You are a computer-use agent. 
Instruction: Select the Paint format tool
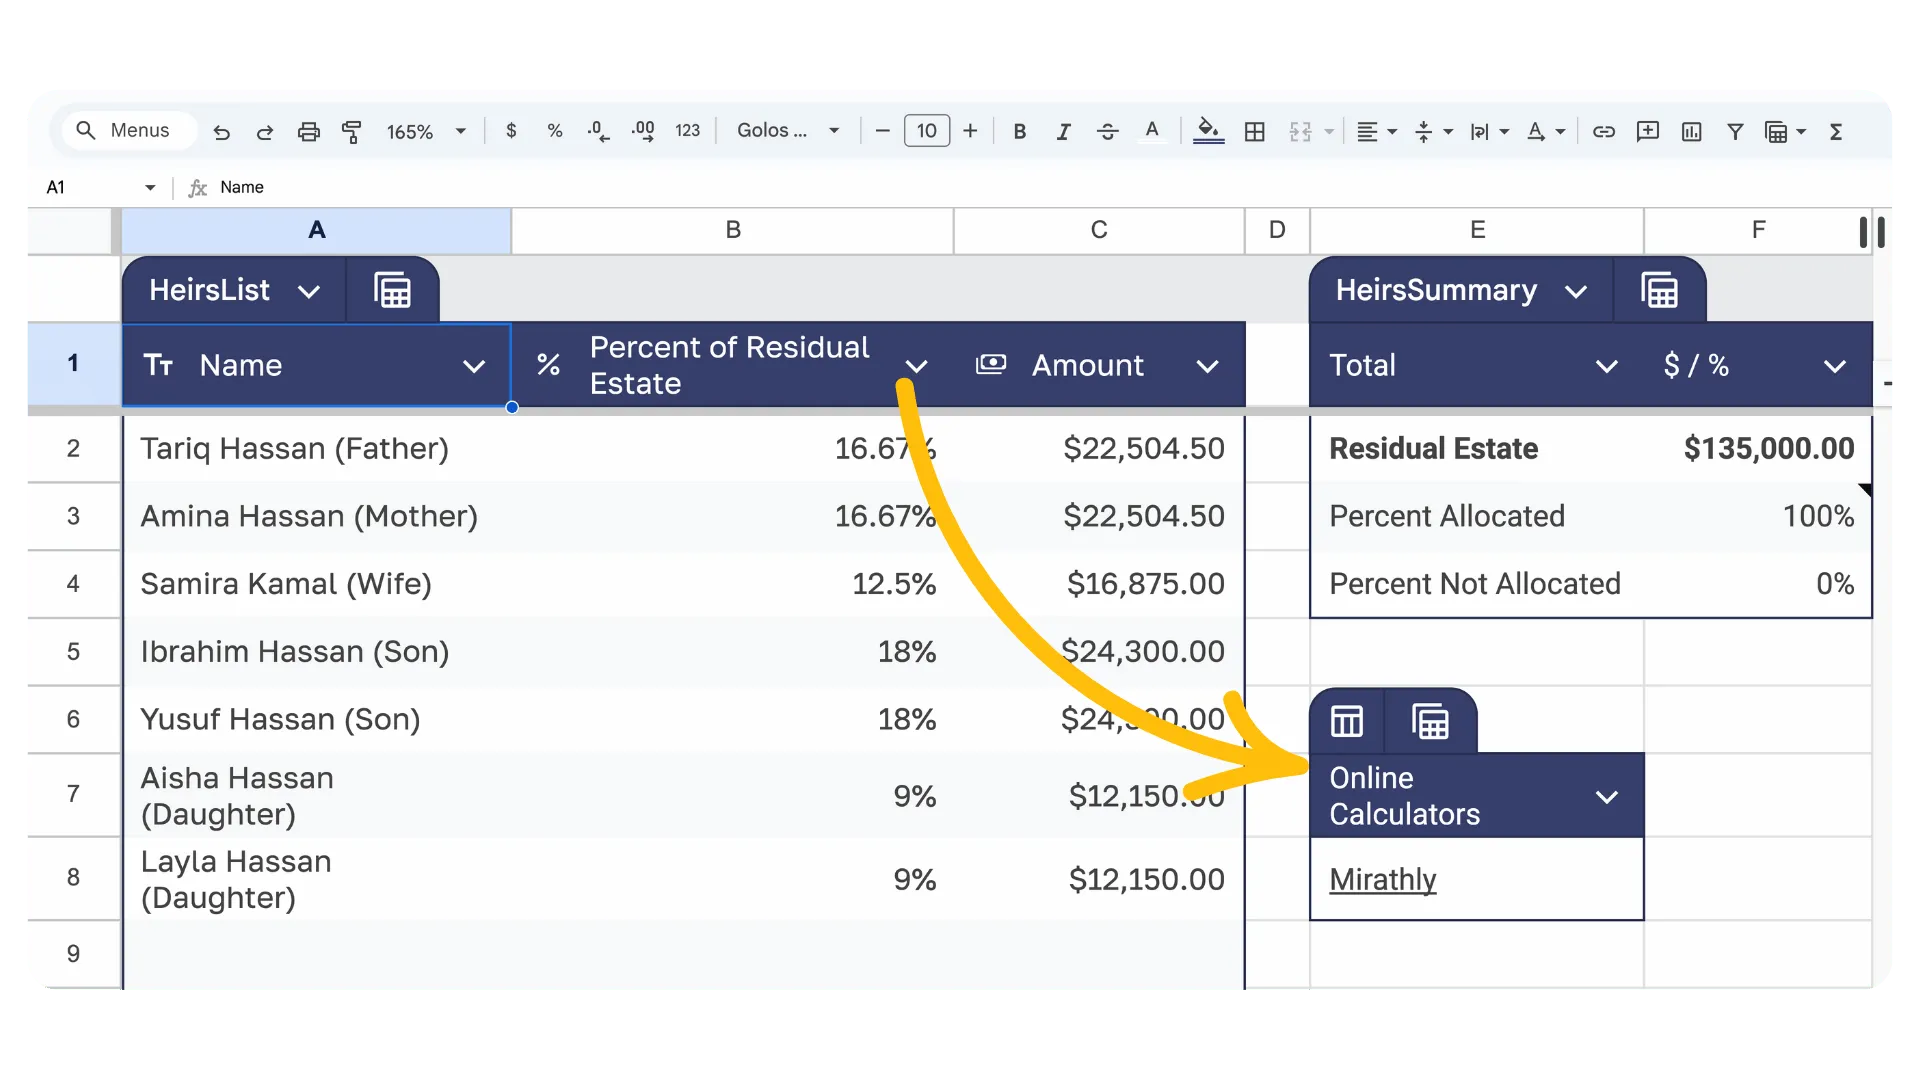pyautogui.click(x=352, y=132)
